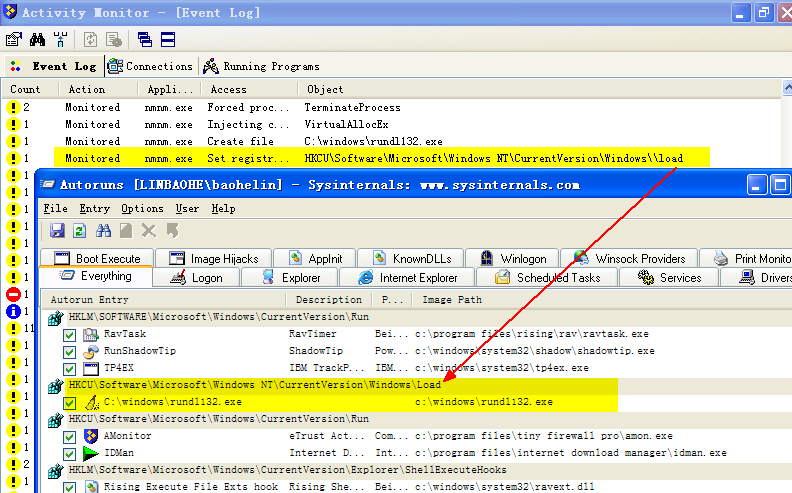Switch to the Image Hijacks tab
The image size is (792, 493).
[214, 259]
